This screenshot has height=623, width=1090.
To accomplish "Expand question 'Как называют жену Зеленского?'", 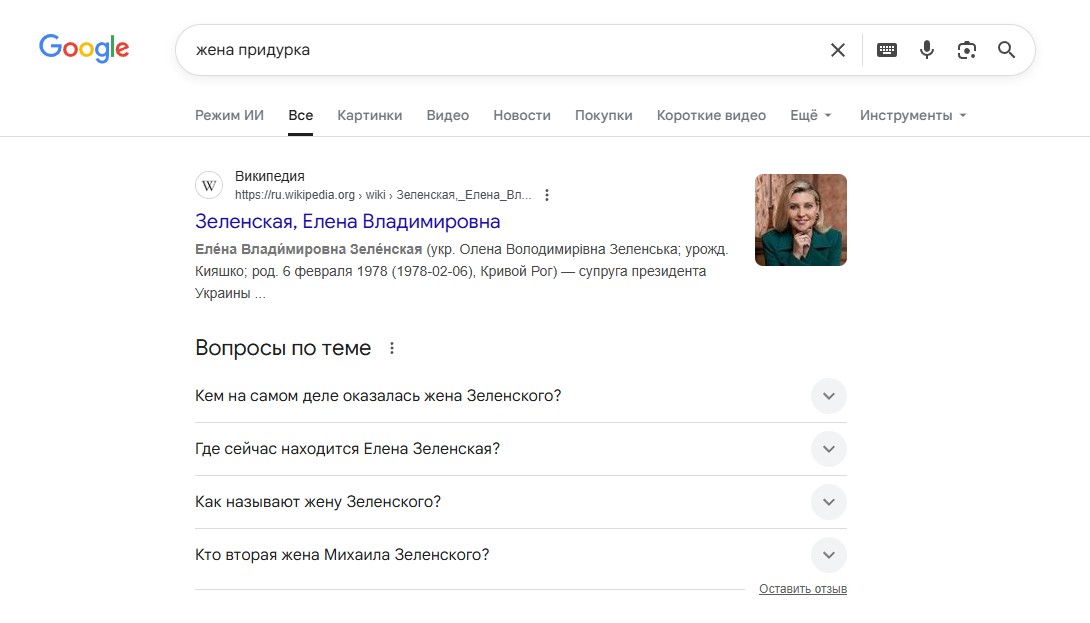I will coord(521,502).
